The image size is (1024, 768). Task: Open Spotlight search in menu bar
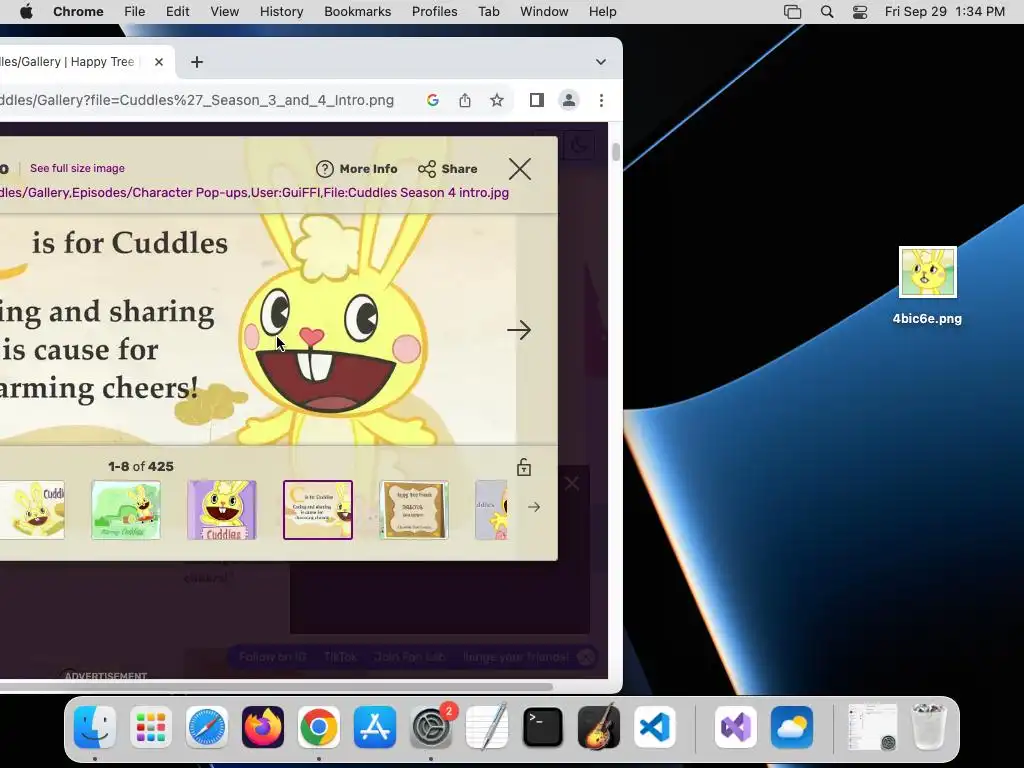(x=827, y=12)
